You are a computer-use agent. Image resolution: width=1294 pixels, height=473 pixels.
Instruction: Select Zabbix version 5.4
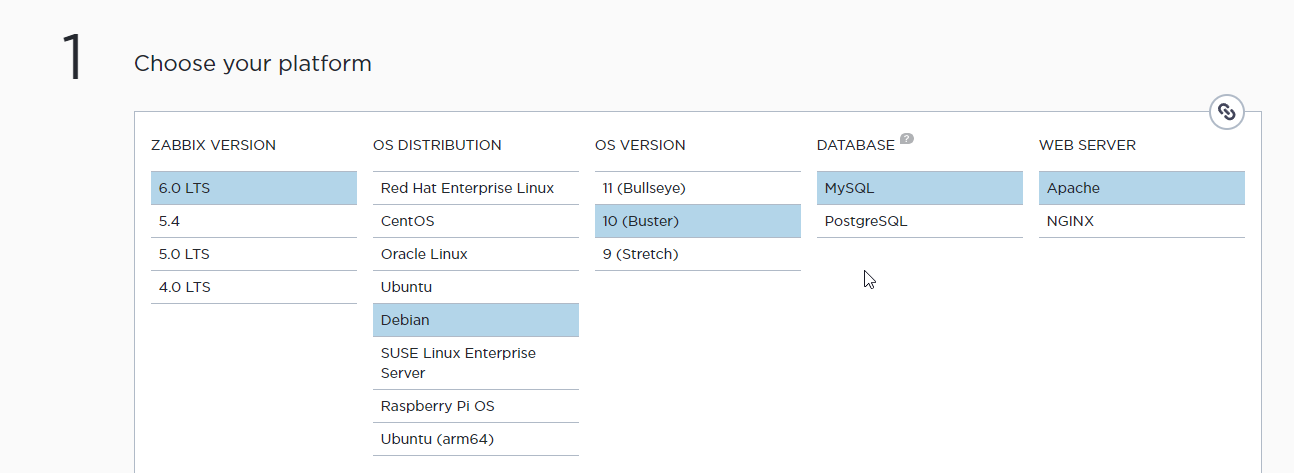click(254, 221)
